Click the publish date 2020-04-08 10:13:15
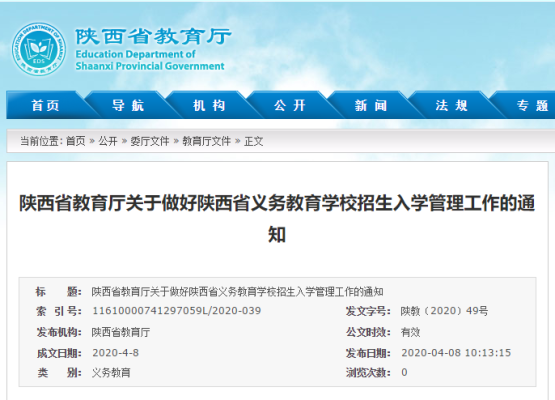 point(456,353)
